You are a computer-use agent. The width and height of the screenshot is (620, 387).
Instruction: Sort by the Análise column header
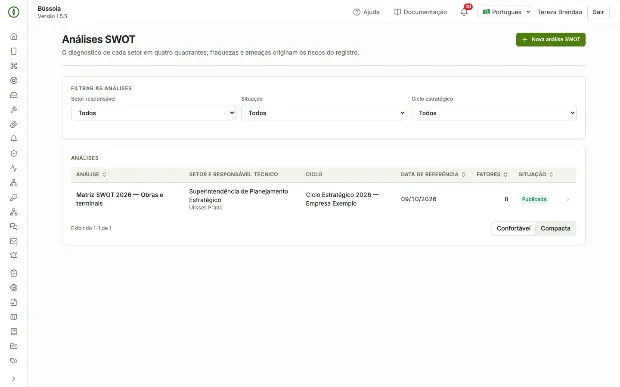coord(91,174)
